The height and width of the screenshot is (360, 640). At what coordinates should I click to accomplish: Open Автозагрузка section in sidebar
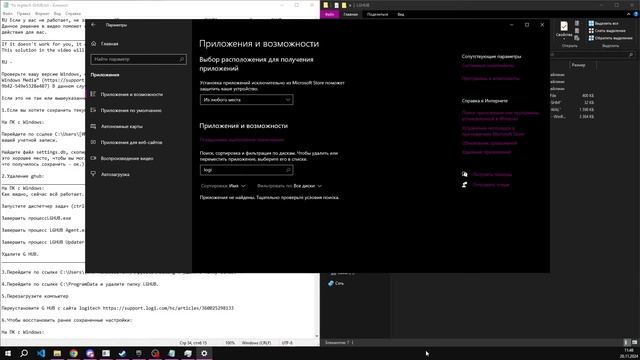pos(115,174)
